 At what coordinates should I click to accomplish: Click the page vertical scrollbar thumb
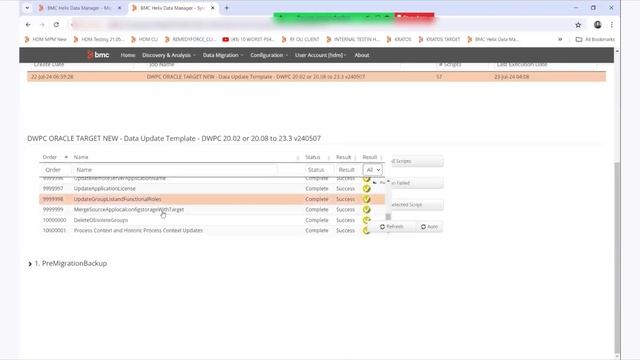(x=617, y=257)
